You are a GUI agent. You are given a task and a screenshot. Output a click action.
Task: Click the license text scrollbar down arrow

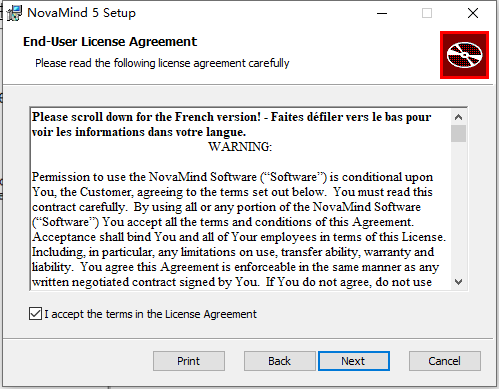click(458, 282)
